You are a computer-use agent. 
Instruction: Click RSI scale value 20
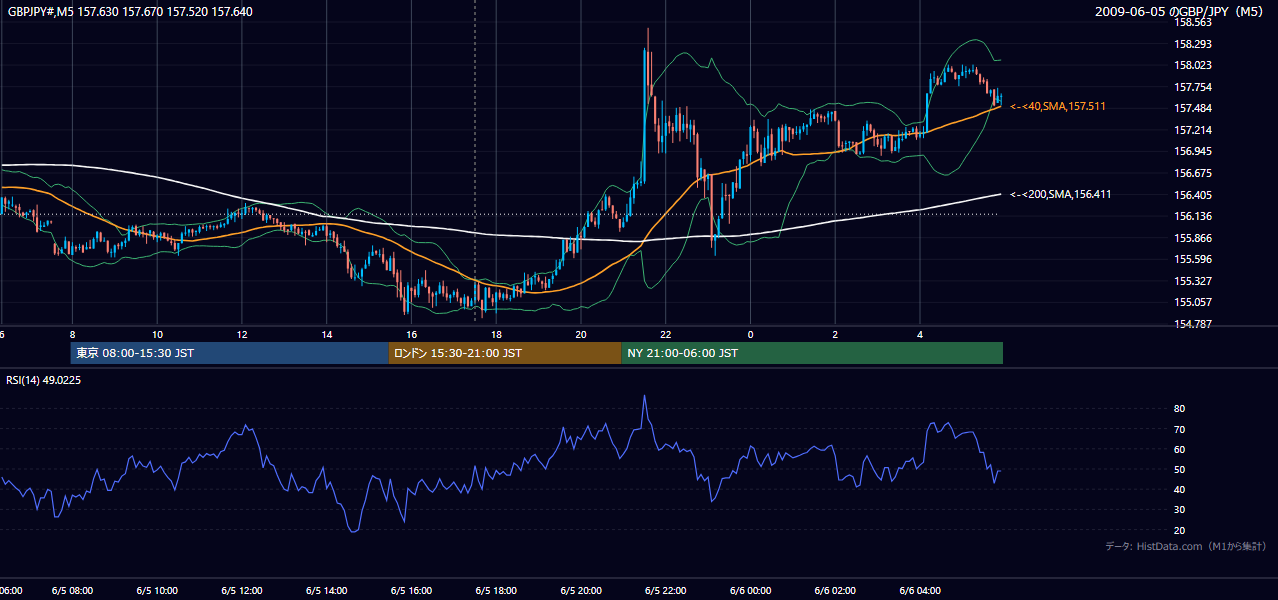point(1180,530)
